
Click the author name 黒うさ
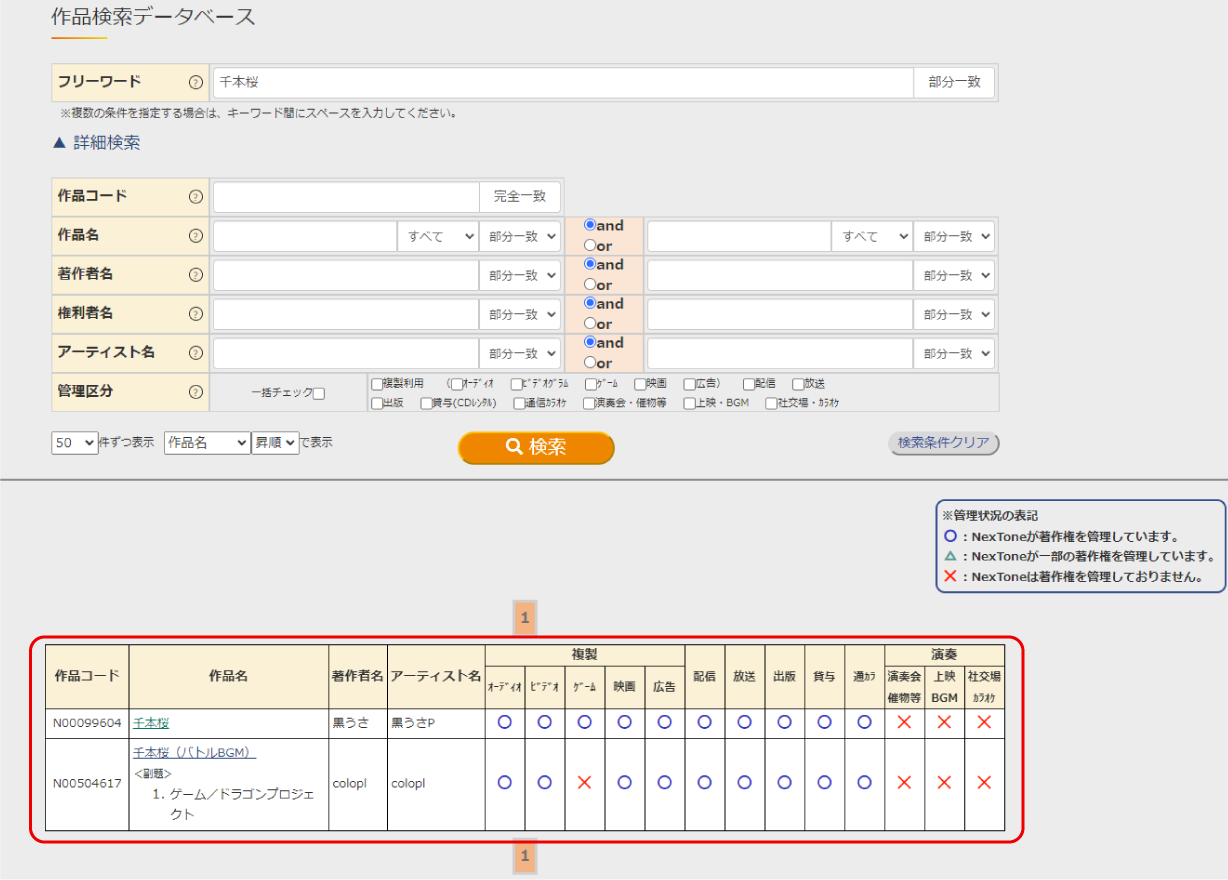click(x=349, y=723)
